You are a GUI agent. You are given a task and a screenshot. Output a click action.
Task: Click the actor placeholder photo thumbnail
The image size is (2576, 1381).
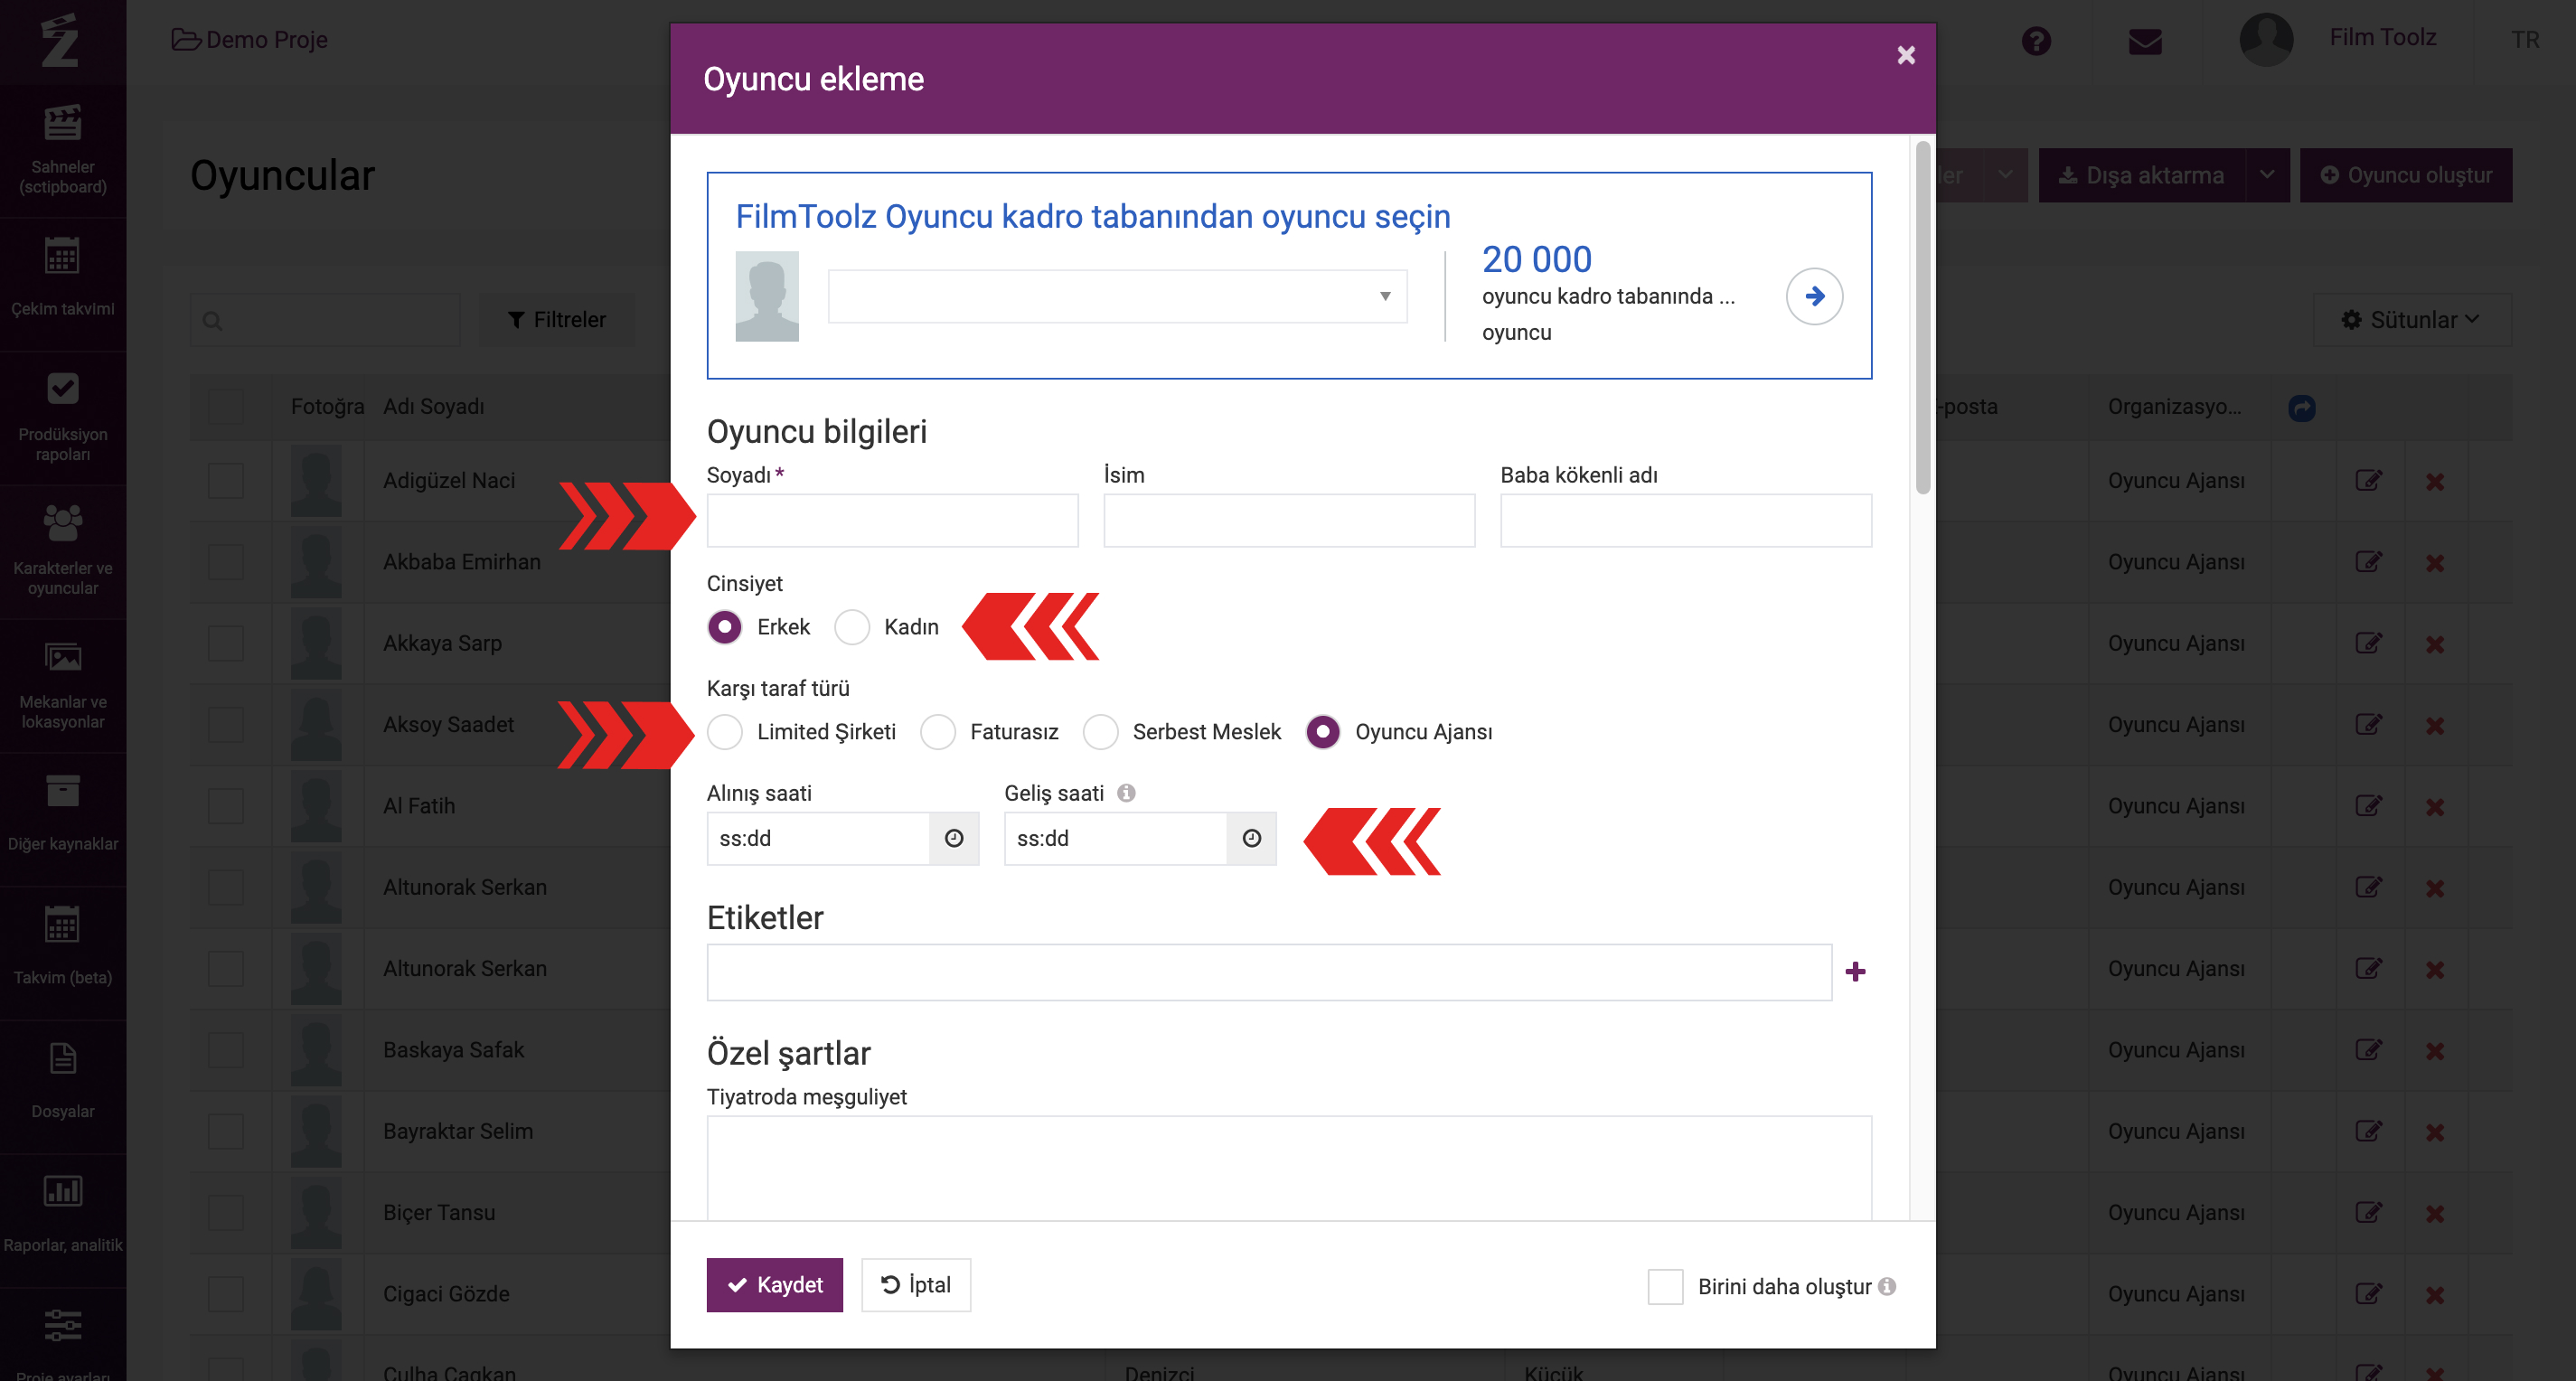click(x=767, y=296)
